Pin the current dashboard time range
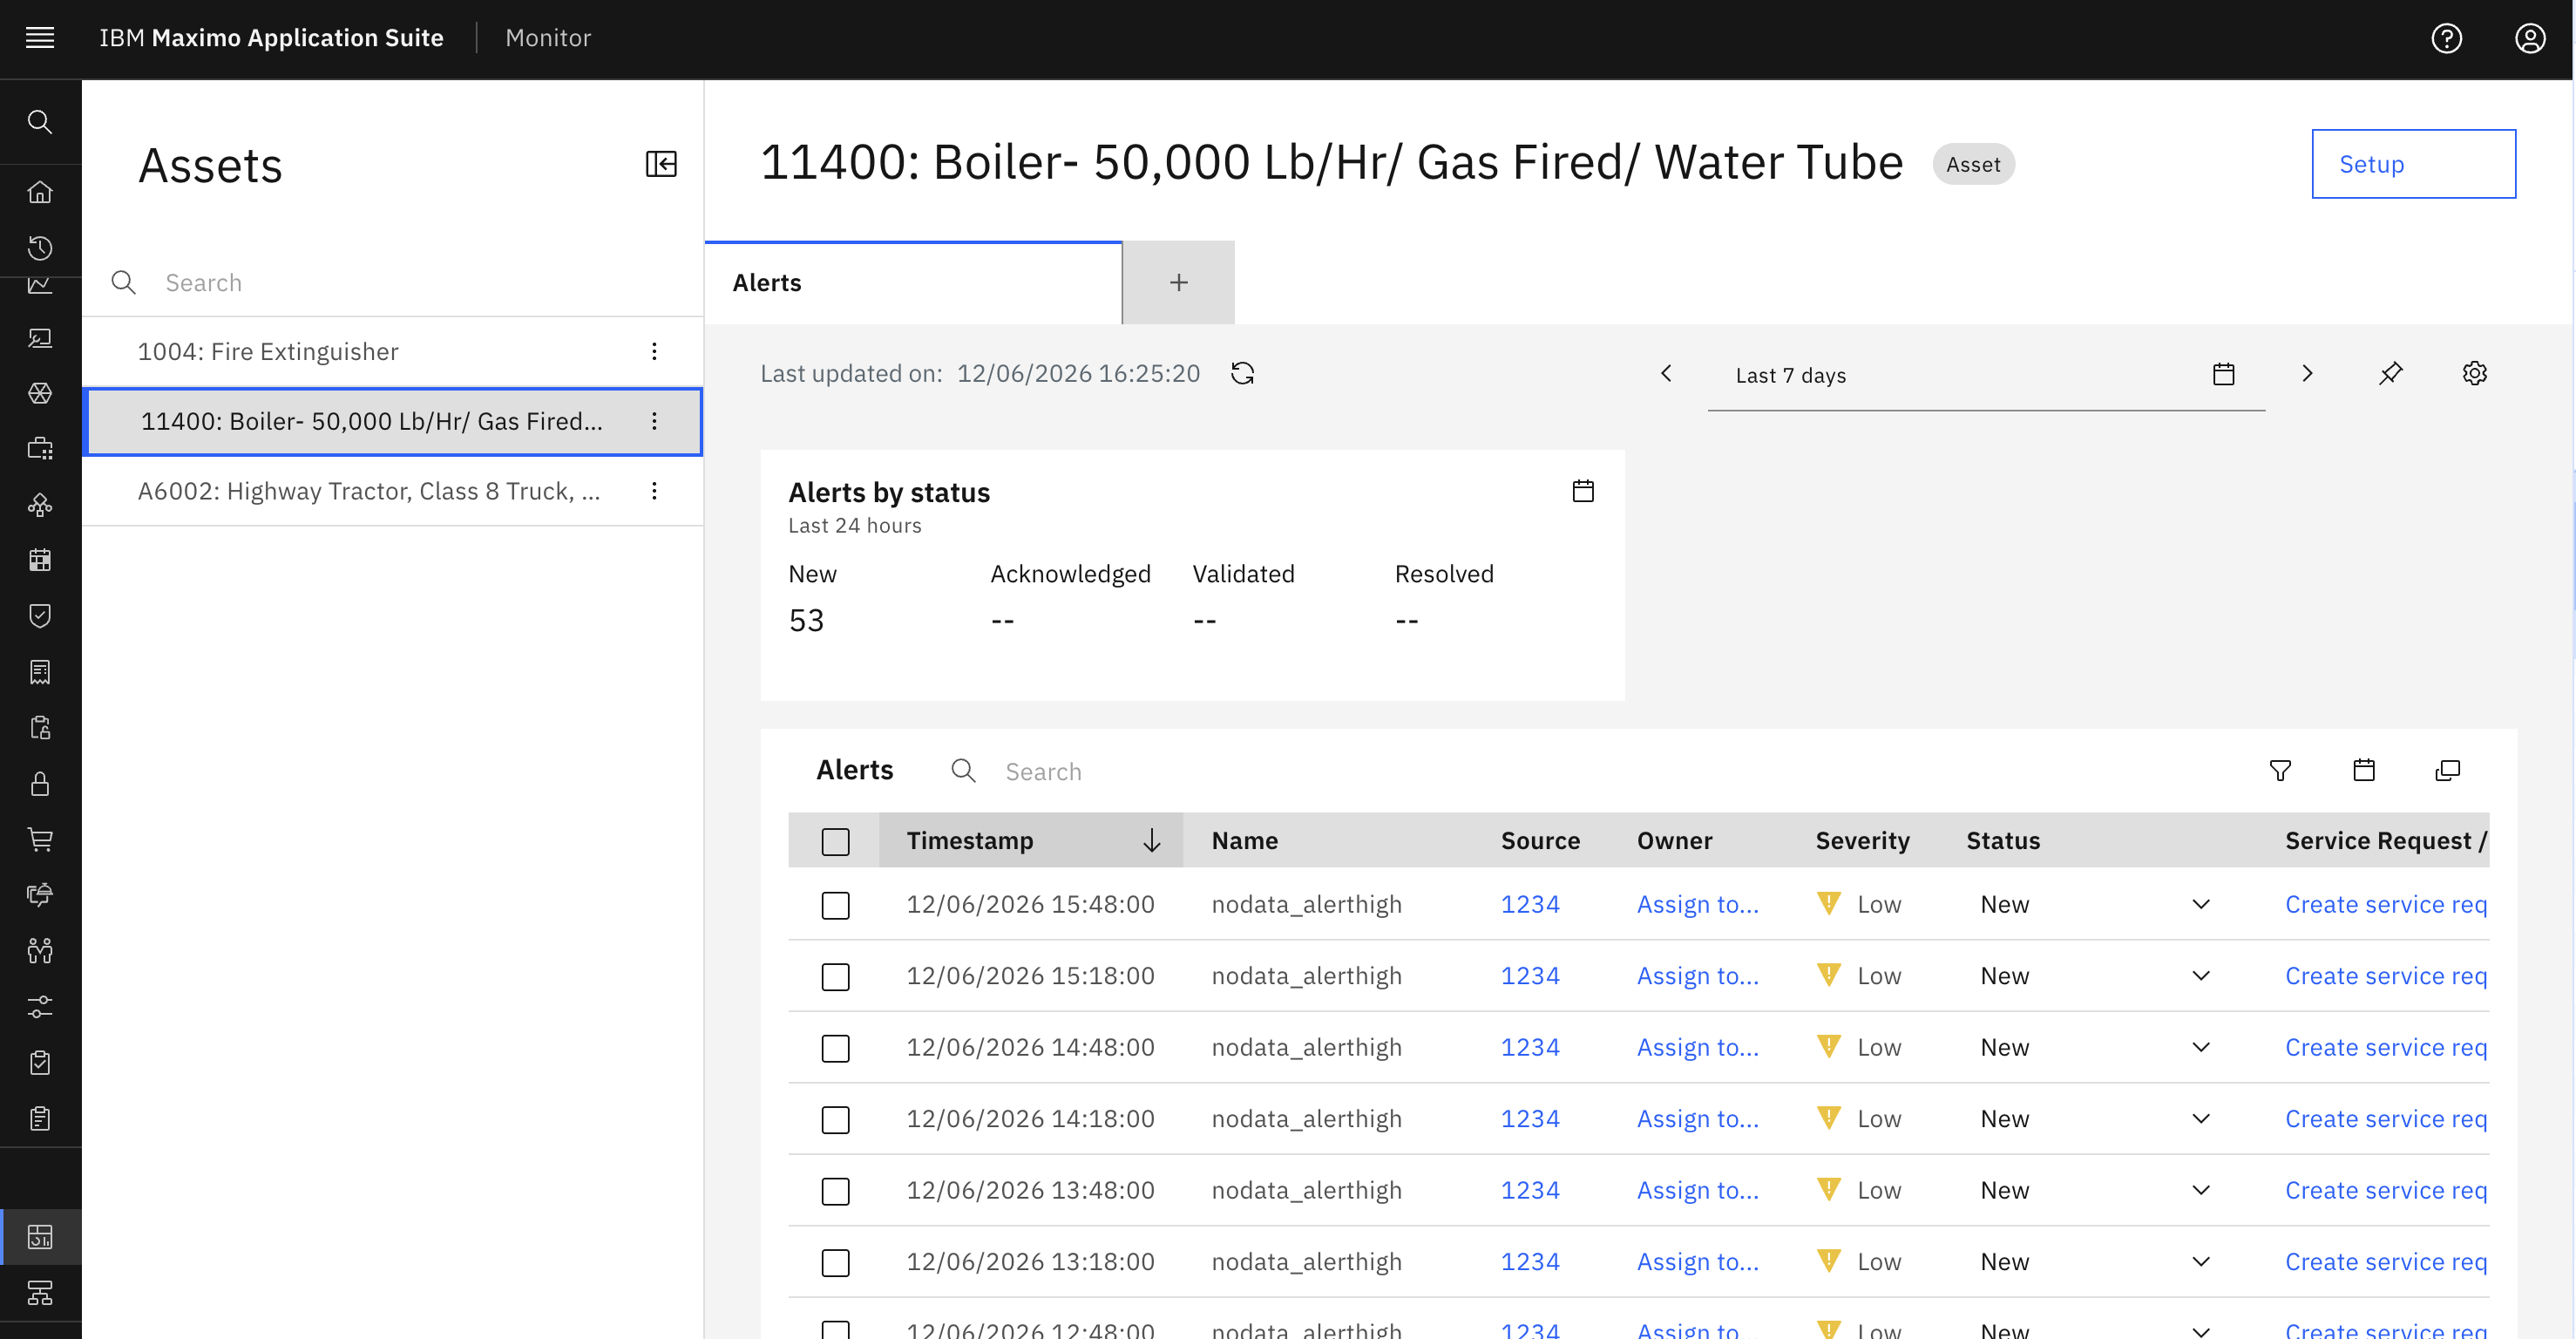Image resolution: width=2576 pixels, height=1339 pixels. 2390,373
